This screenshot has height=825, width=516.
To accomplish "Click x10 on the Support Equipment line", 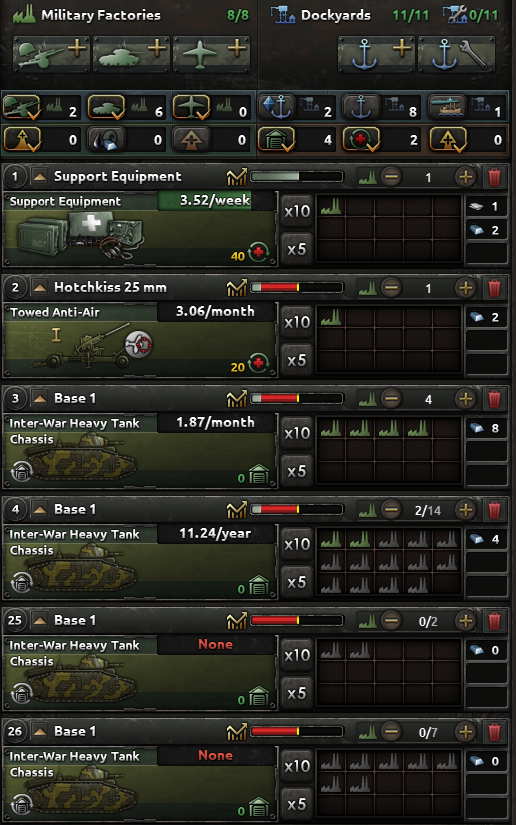I will [297, 211].
